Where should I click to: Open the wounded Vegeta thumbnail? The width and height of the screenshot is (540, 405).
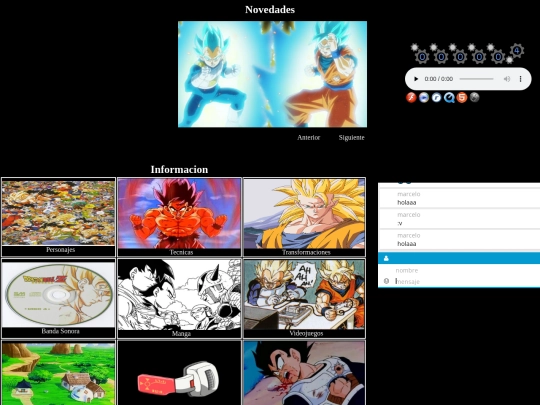(304, 373)
